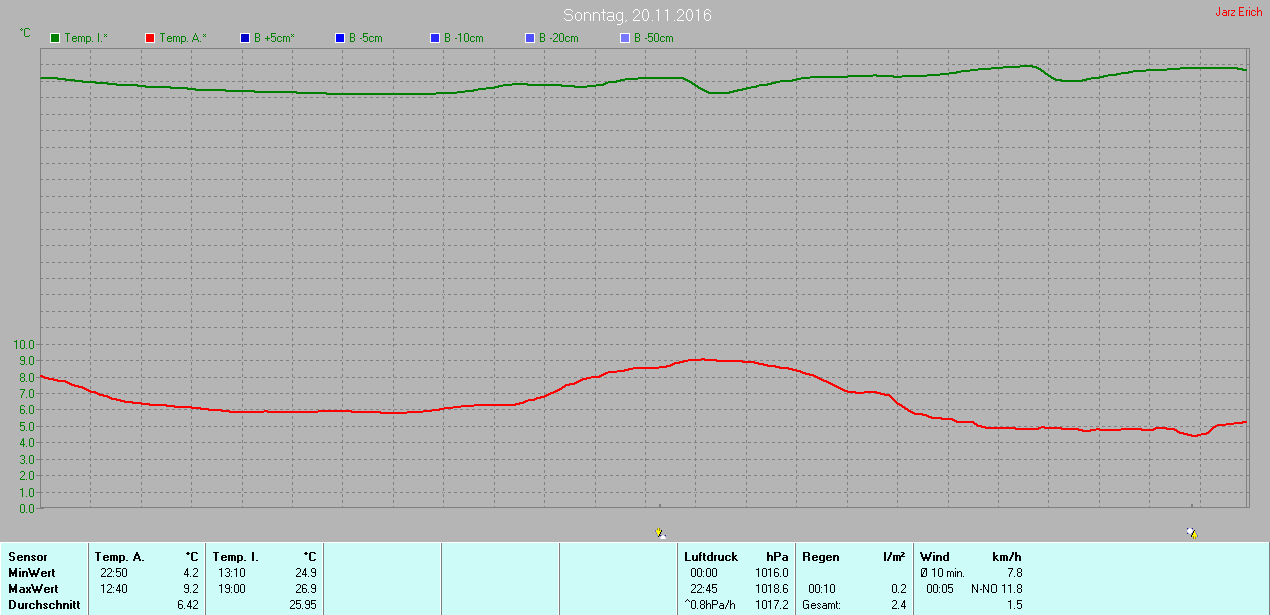Viewport: 1270px width, 615px height.
Task: Click the B -20cm legend color box
Action: 530,38
